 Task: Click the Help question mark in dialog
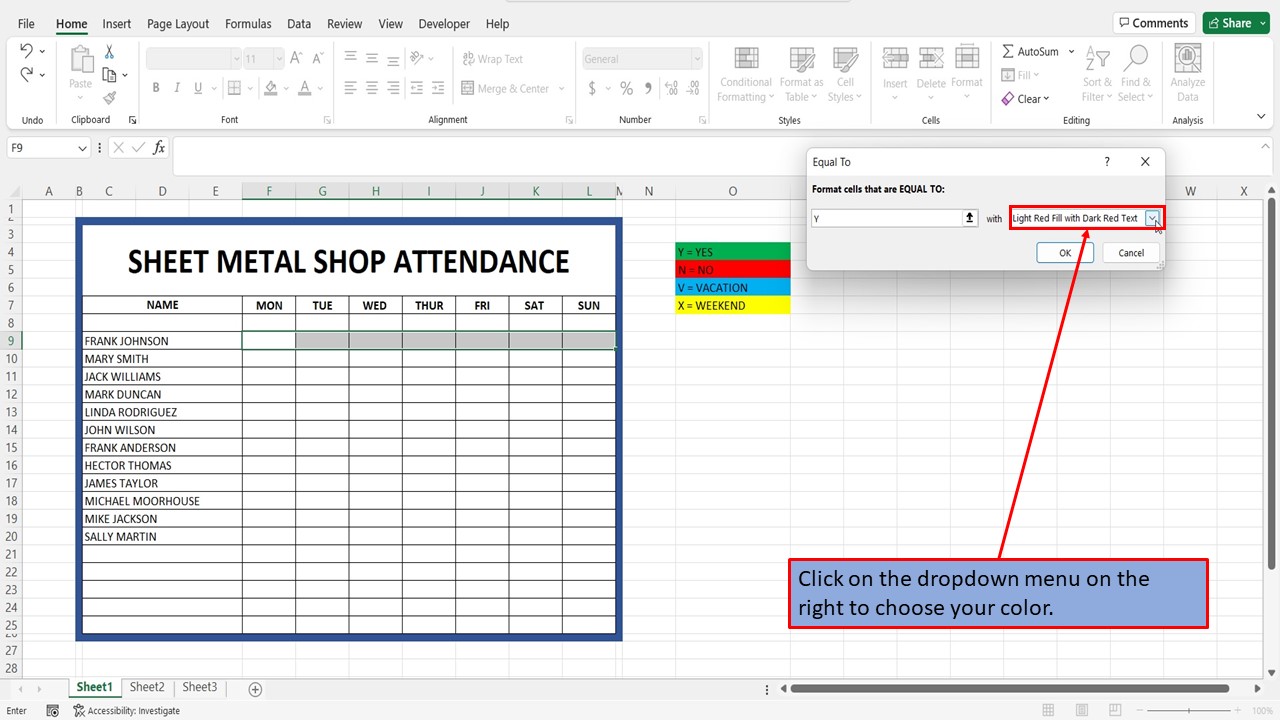click(x=1107, y=162)
